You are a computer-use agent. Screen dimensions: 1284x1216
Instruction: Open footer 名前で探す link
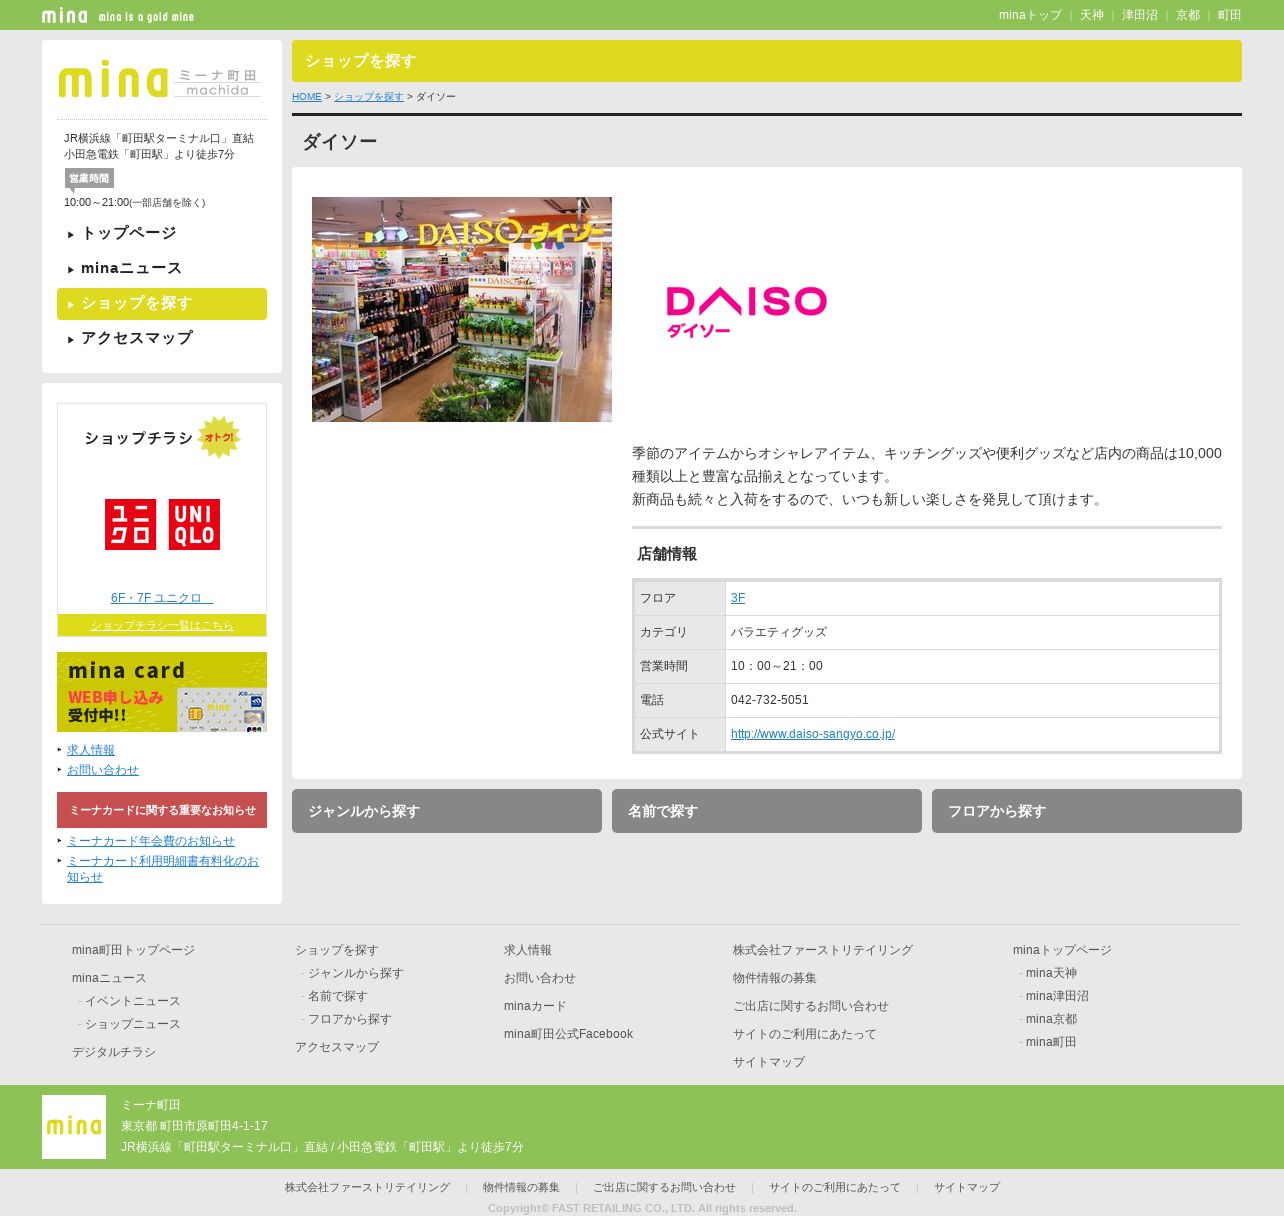(338, 996)
